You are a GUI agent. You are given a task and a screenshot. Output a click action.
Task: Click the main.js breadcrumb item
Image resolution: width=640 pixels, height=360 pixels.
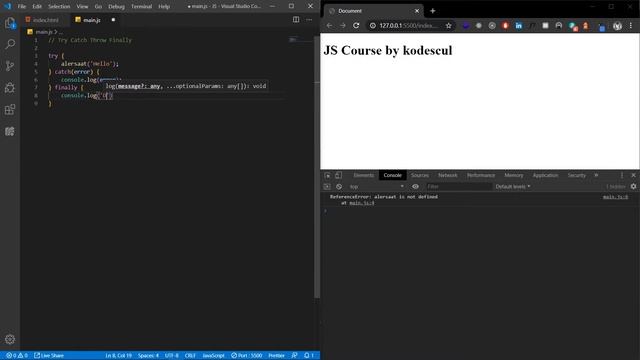(x=44, y=32)
